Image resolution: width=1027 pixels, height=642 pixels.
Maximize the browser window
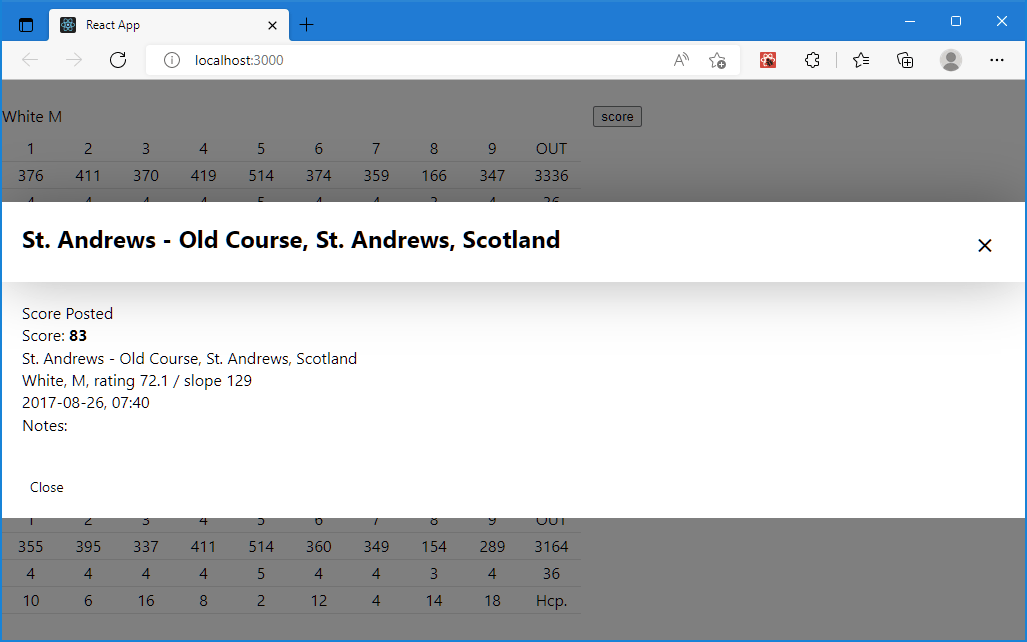click(956, 21)
